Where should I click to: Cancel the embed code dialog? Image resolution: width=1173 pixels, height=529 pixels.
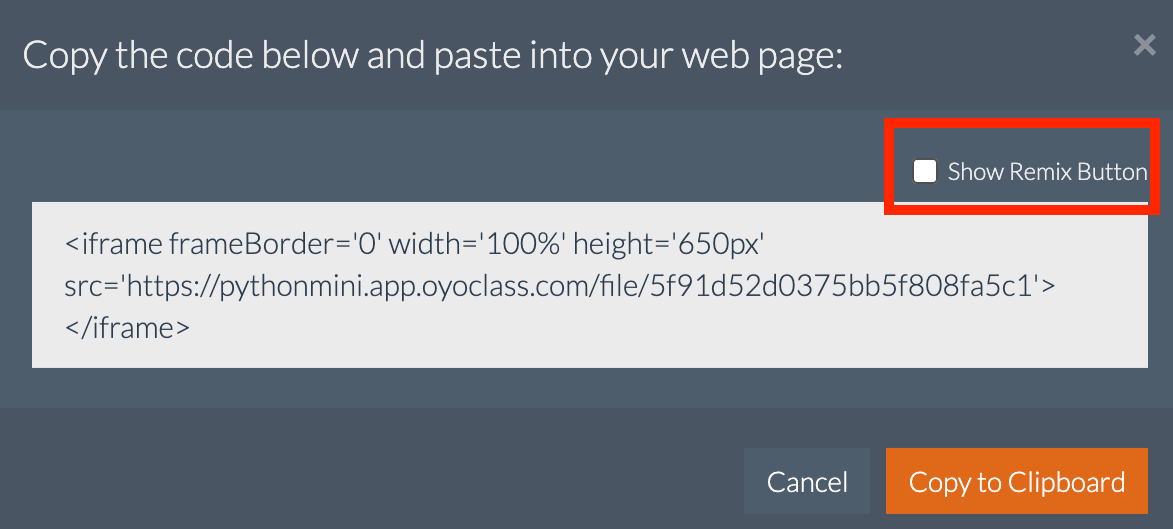pyautogui.click(x=807, y=482)
